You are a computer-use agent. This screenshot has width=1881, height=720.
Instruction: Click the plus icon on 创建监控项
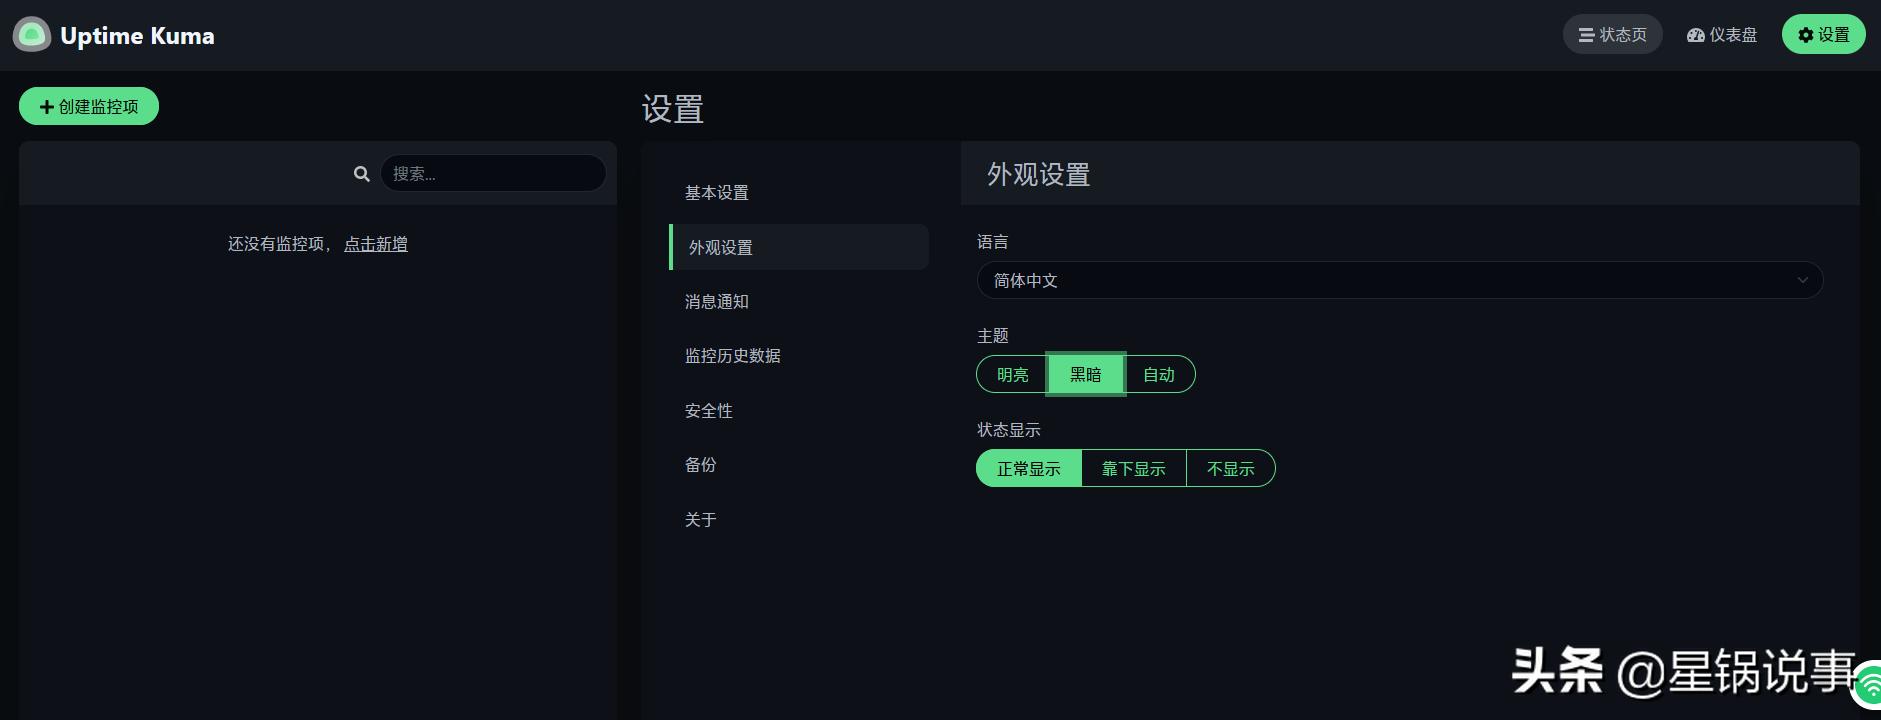[46, 105]
